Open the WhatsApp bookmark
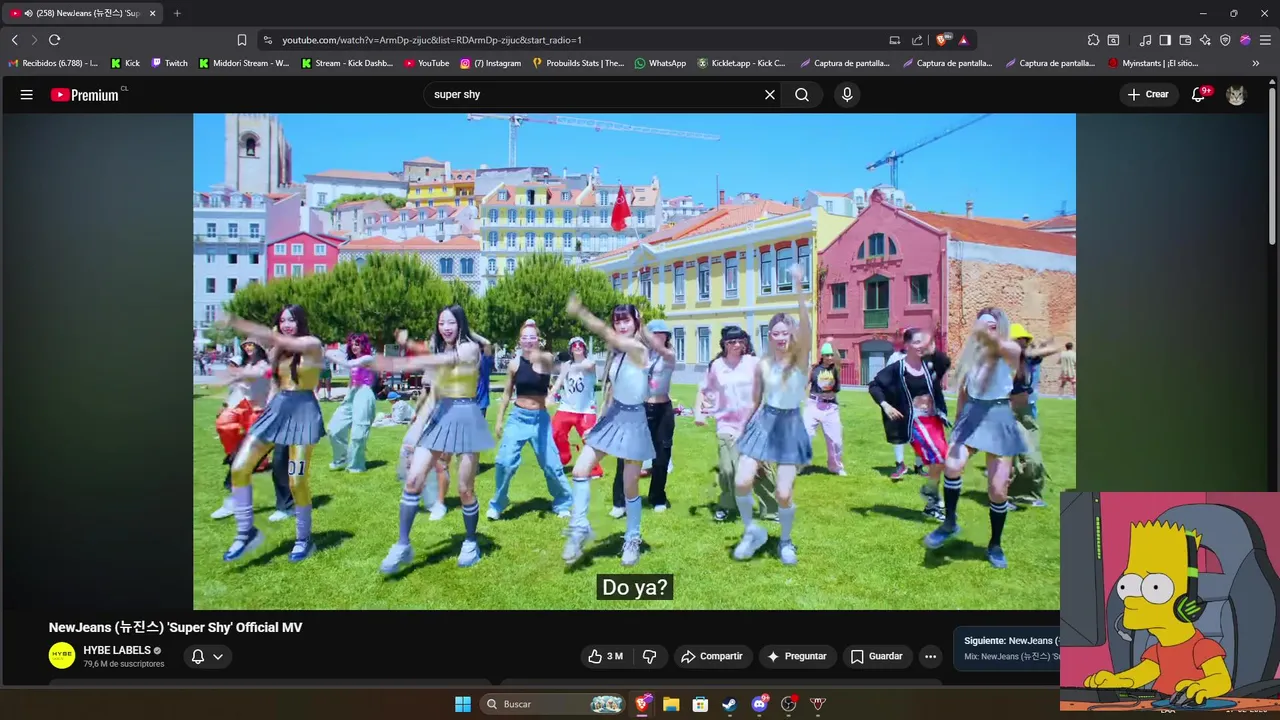 pos(661,63)
